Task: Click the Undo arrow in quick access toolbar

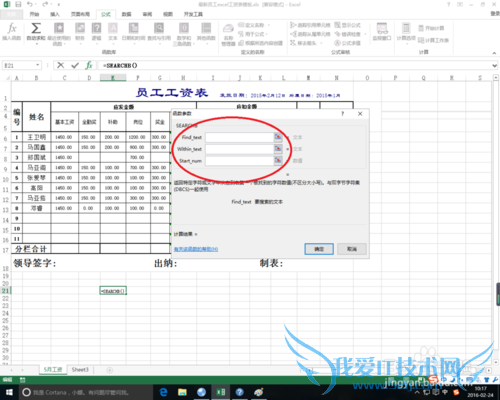Action: [30, 4]
